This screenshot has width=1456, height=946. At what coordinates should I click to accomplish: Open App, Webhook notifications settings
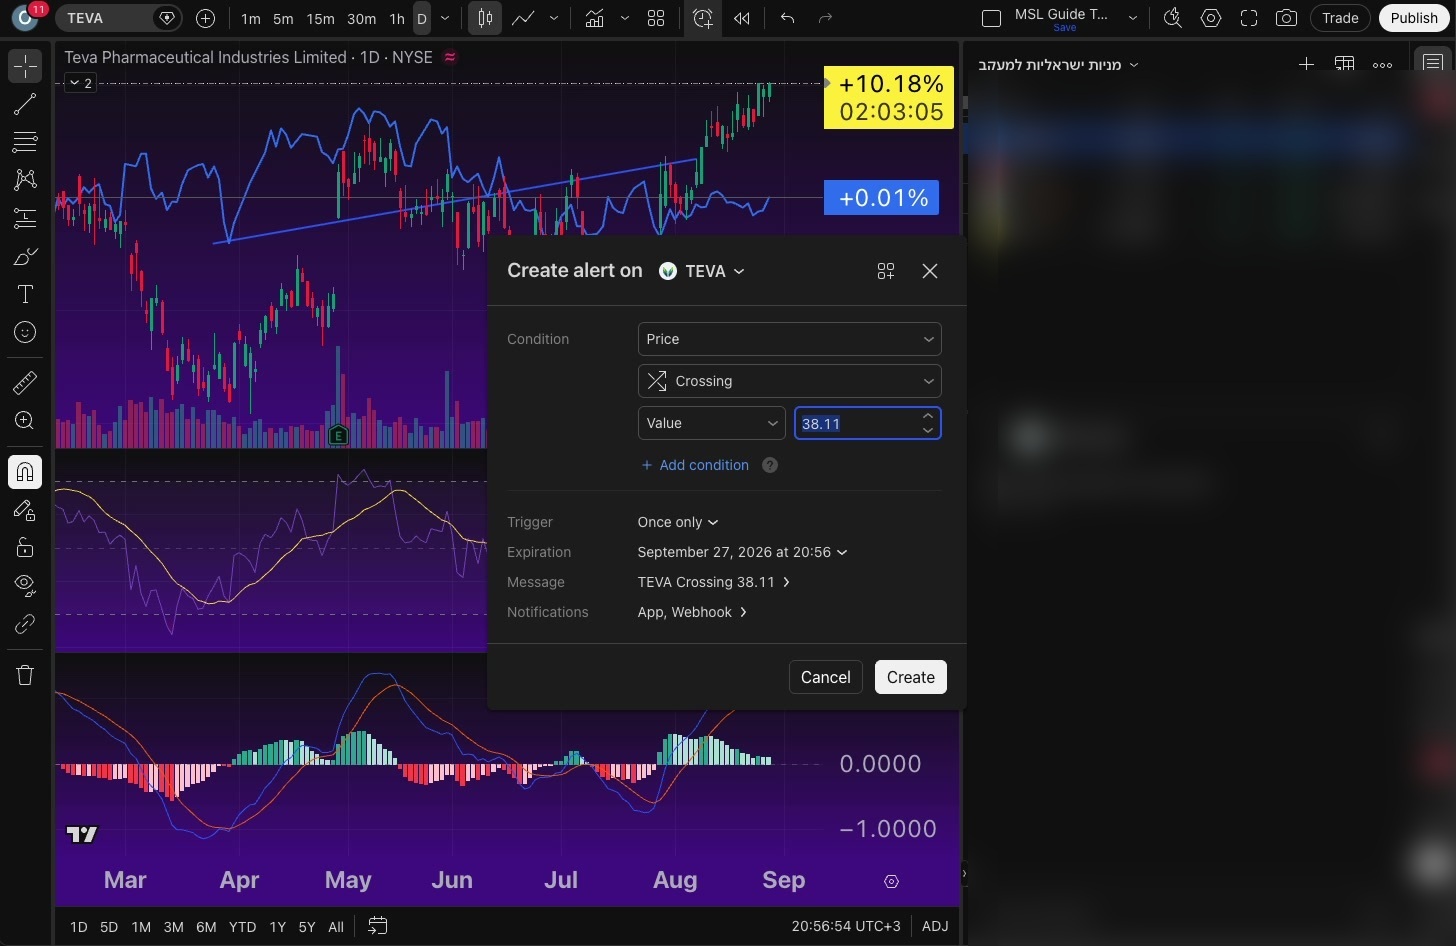(x=692, y=612)
